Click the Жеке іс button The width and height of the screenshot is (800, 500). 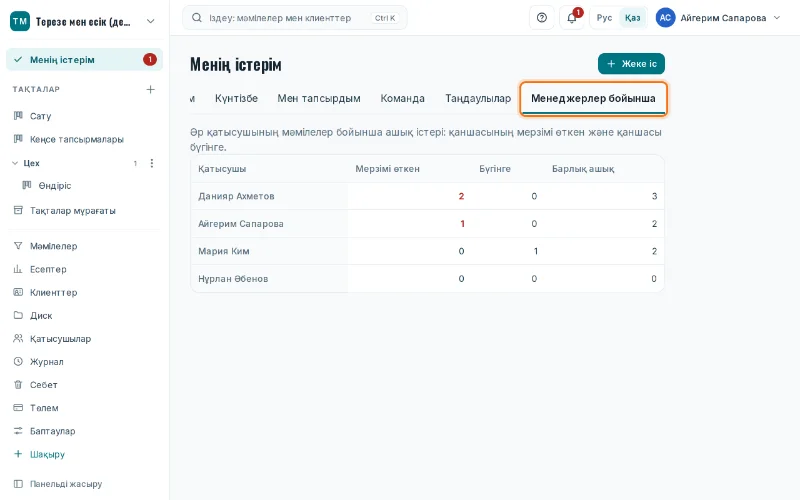[x=631, y=64]
